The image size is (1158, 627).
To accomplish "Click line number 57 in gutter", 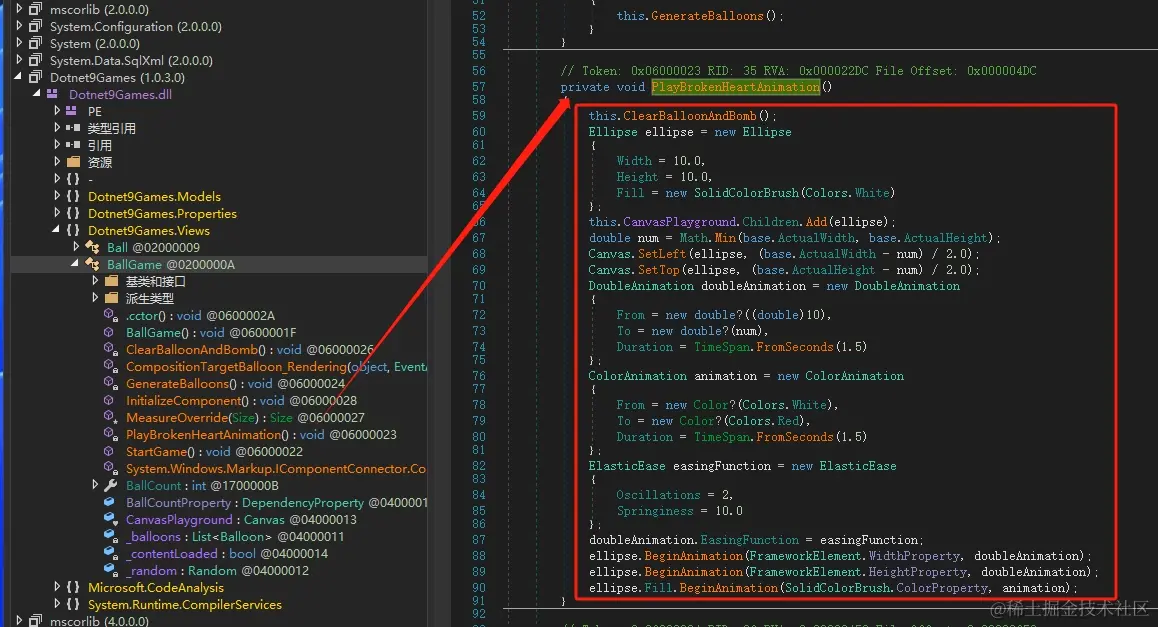I will (479, 87).
